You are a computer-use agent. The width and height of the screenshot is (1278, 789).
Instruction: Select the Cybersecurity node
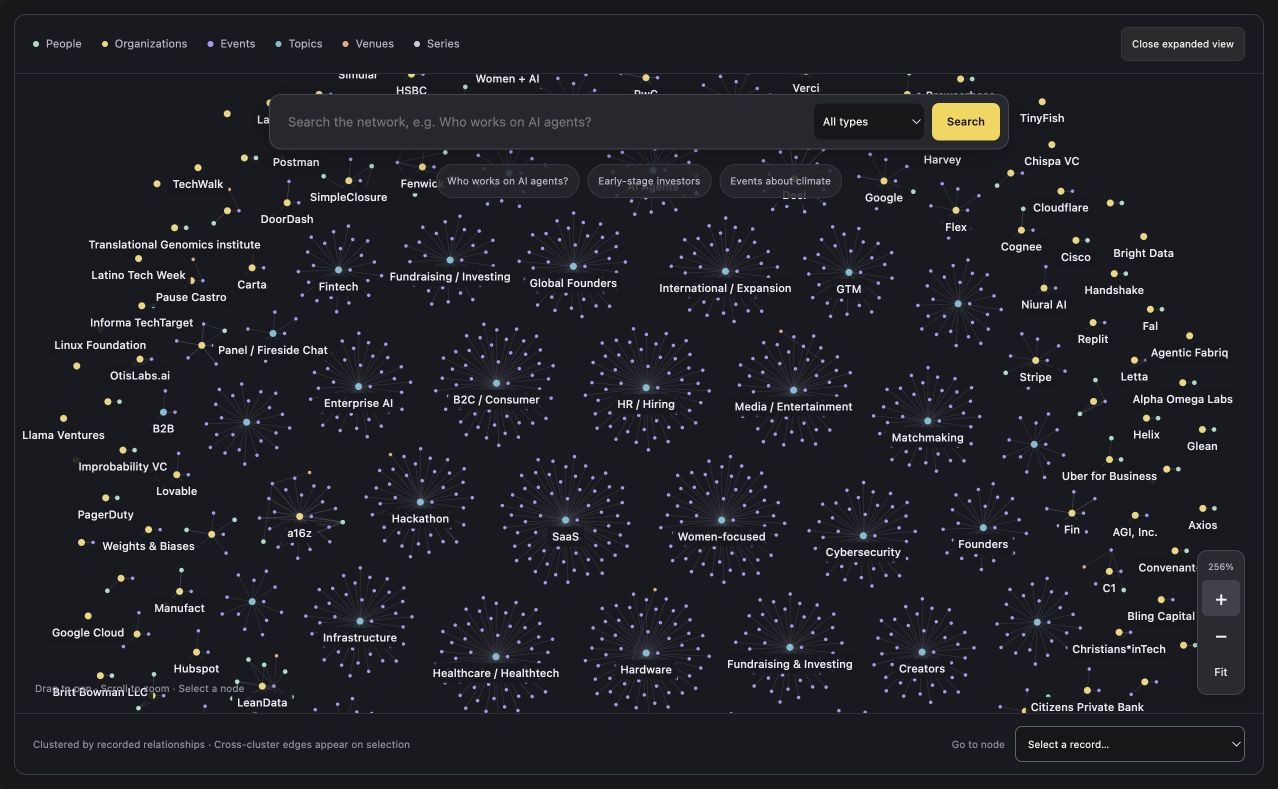click(863, 535)
